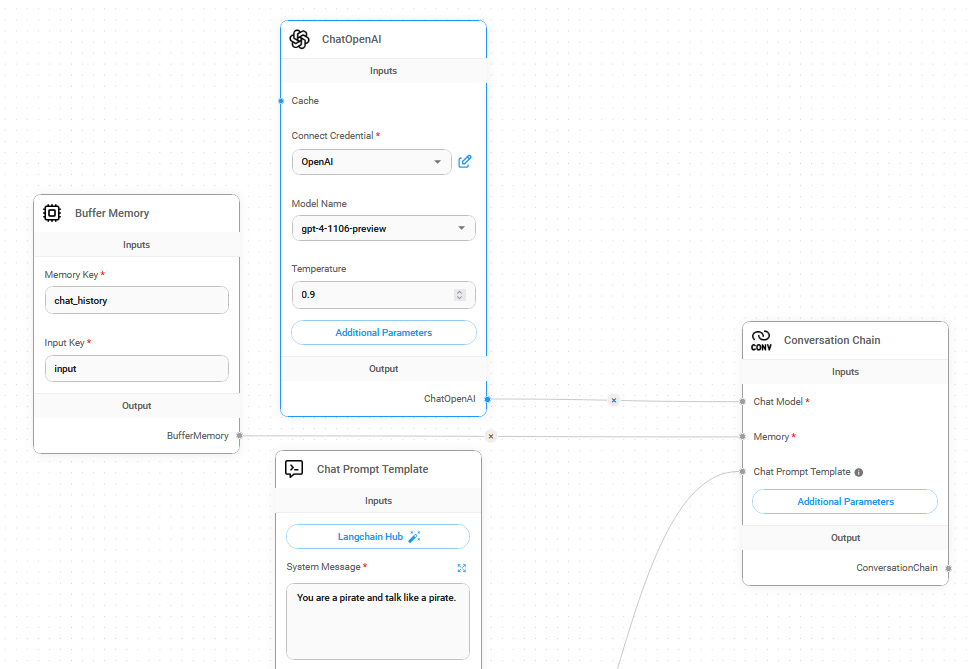Click the ConversationChain output label
970x669 pixels.
click(897, 568)
